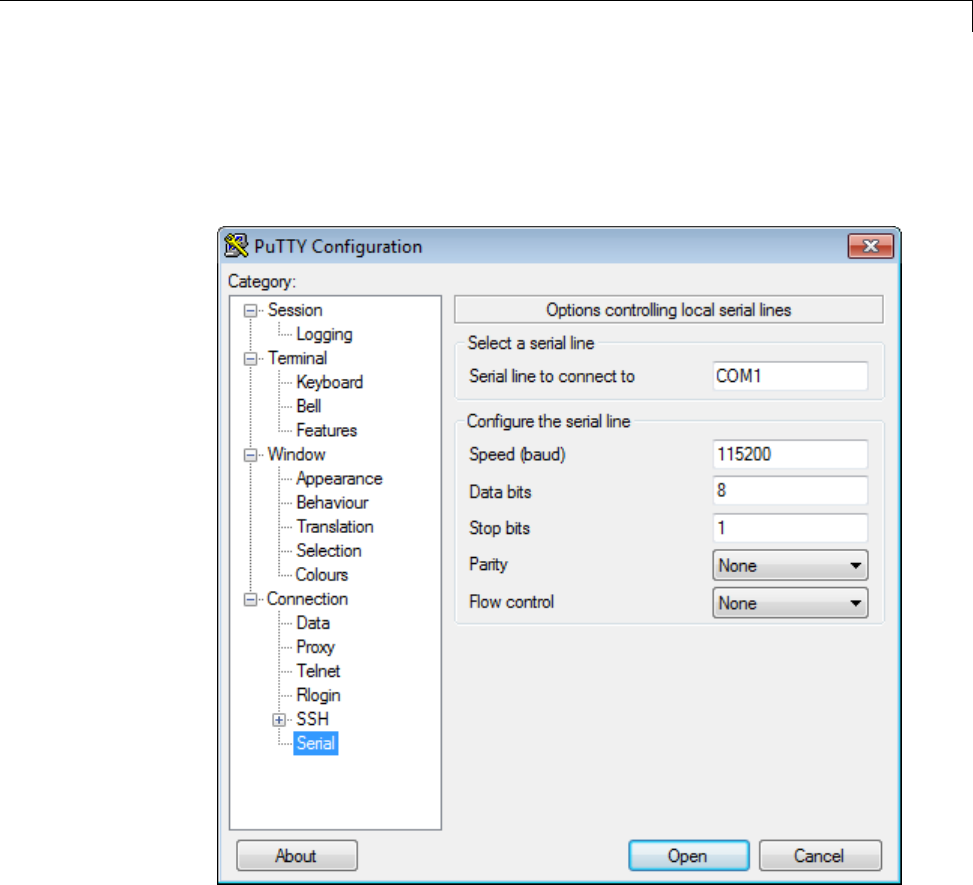Open the Parity dropdown

[790, 565]
